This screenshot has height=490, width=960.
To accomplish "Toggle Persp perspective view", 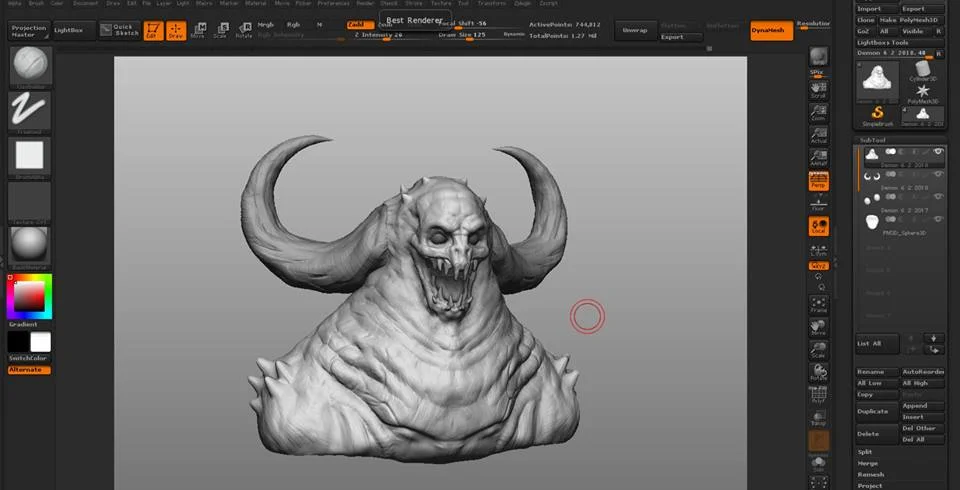I will coord(819,181).
